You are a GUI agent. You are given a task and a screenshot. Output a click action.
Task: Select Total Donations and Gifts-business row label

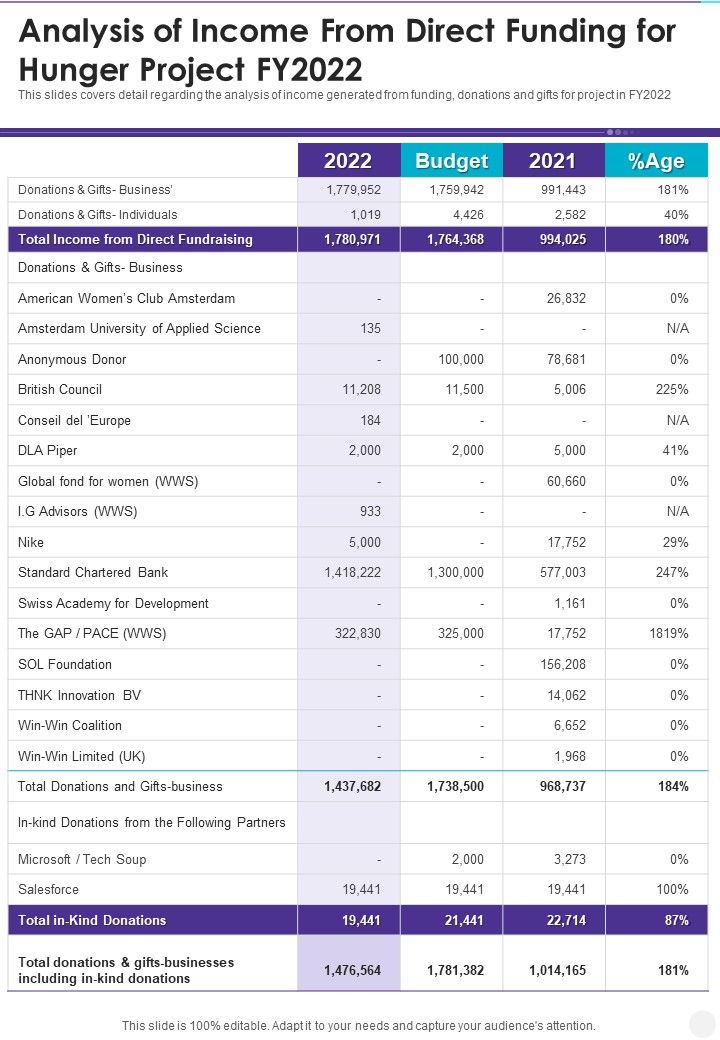point(120,787)
